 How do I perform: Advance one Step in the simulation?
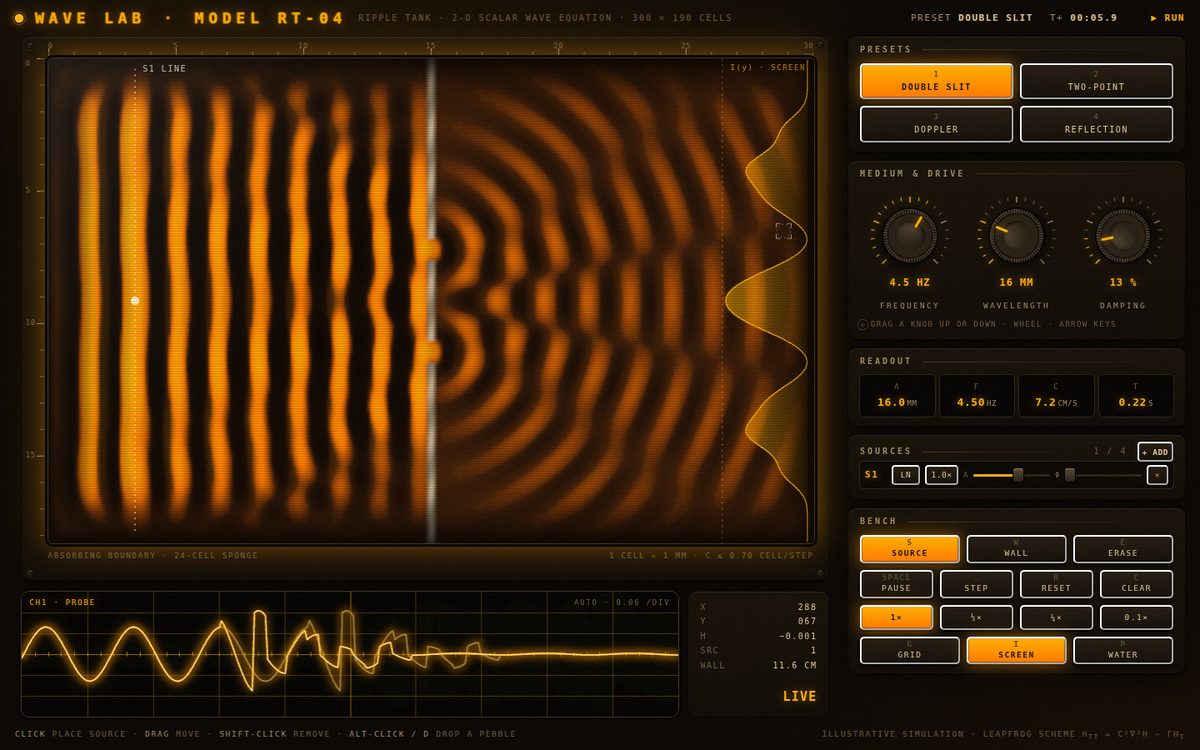click(976, 584)
